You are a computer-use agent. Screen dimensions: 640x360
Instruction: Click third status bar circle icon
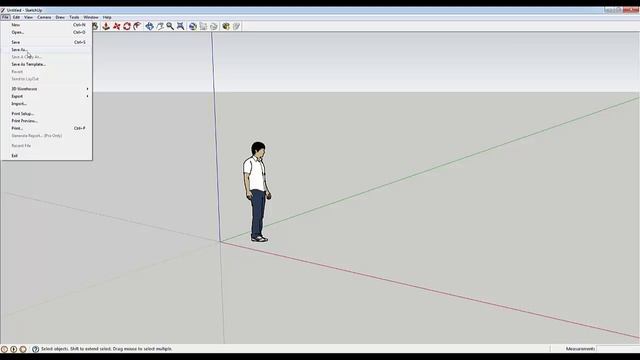pyautogui.click(x=23, y=349)
